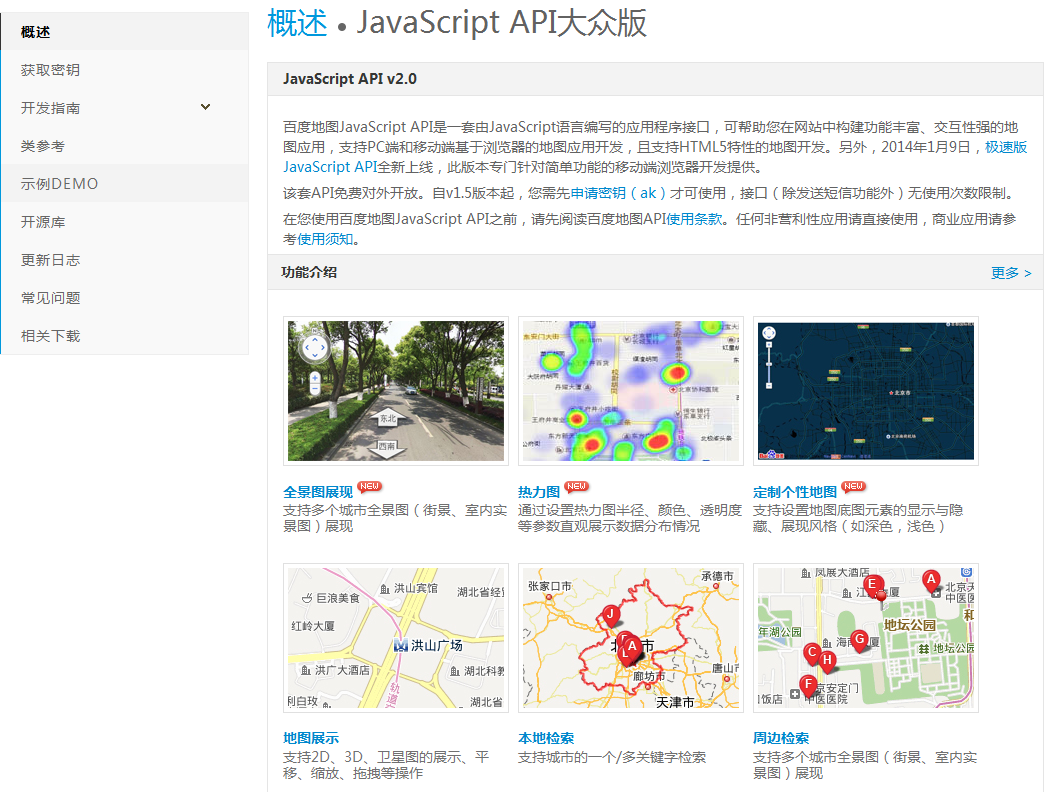
Task: Click the 洪山广场 metro station icon
Action: pos(400,645)
